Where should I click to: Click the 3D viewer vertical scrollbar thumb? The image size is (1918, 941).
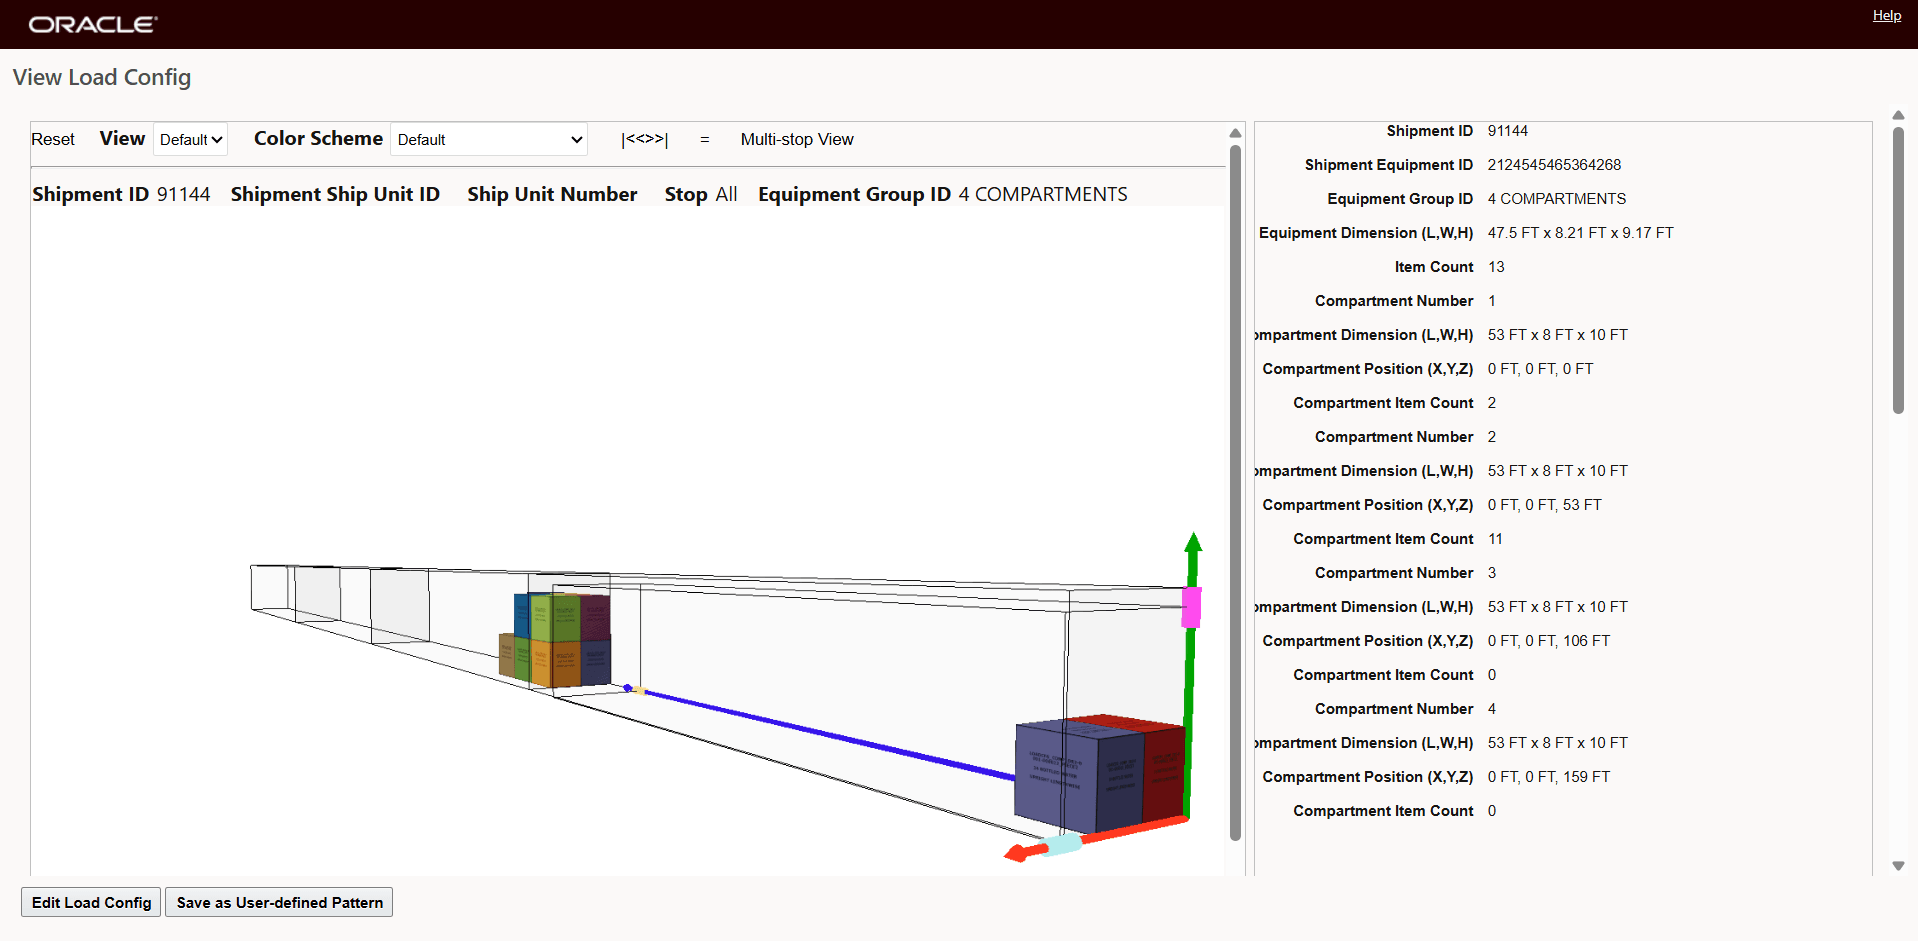click(1235, 492)
